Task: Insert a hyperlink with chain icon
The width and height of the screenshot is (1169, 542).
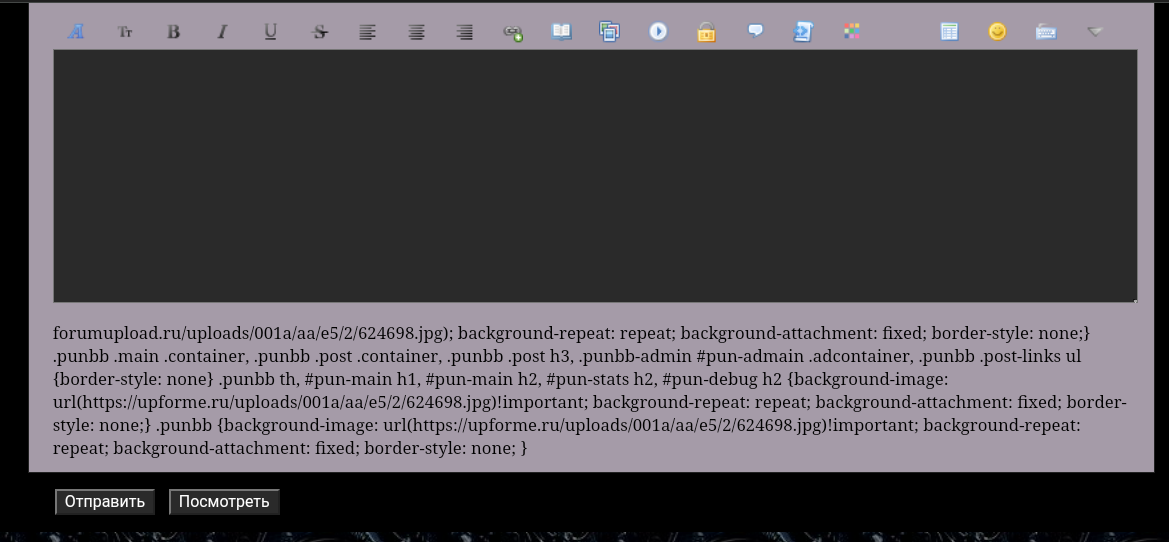Action: click(513, 31)
